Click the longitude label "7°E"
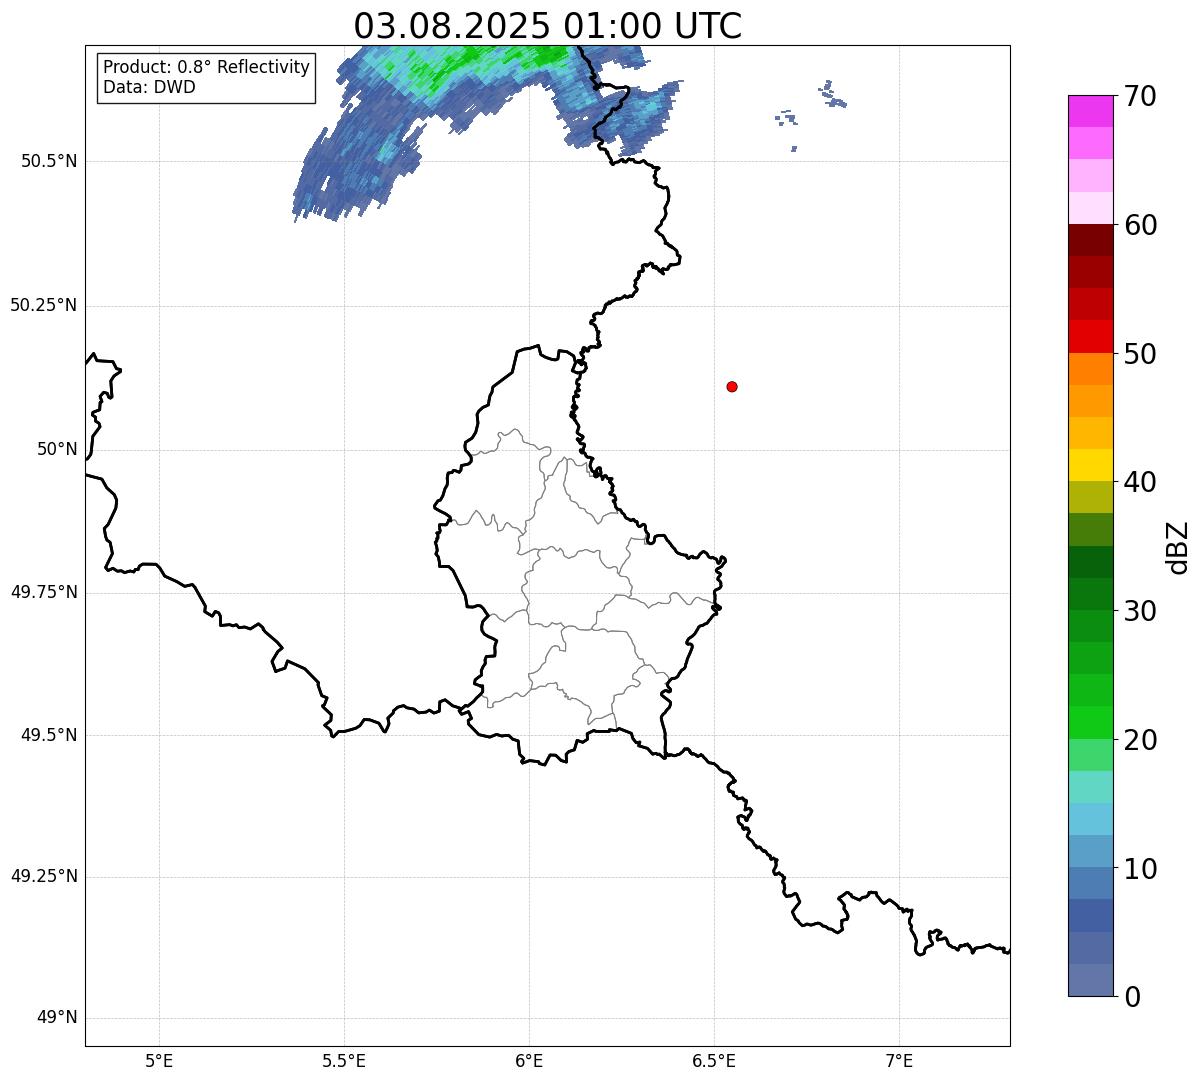Viewport: 1202px width, 1081px height. pyautogui.click(x=899, y=1060)
